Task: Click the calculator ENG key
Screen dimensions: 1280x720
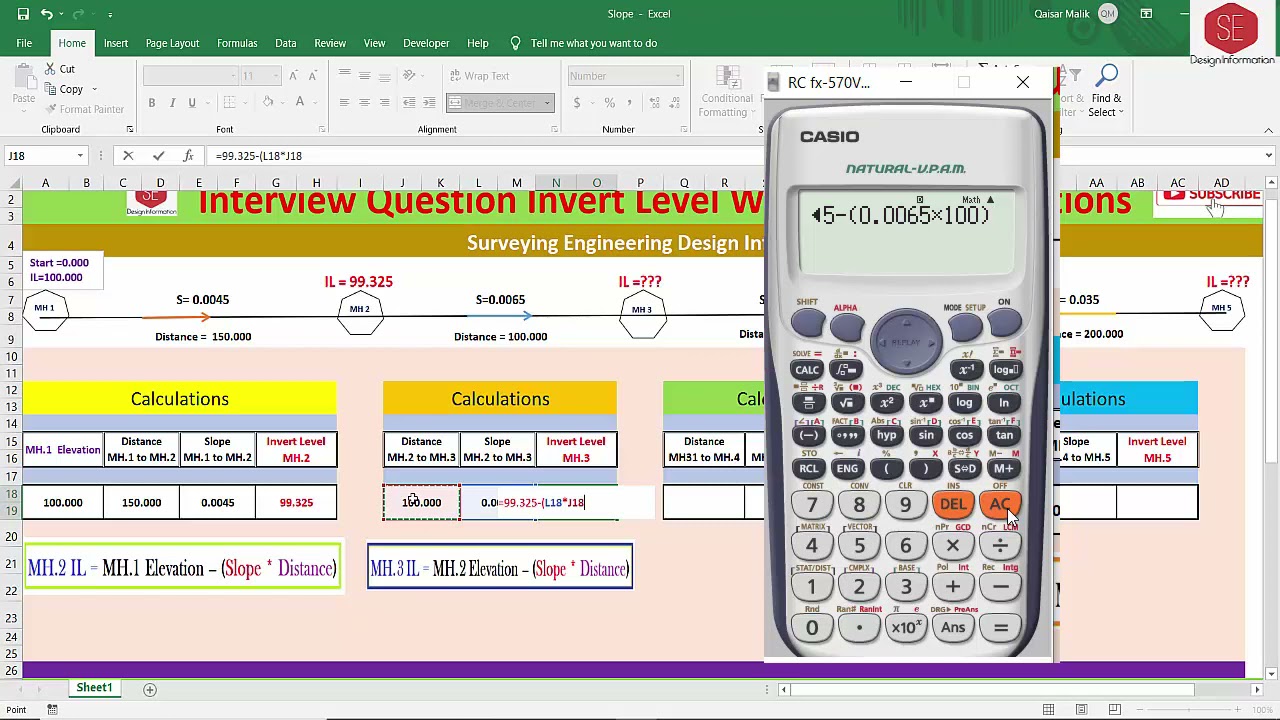Action: point(847,469)
